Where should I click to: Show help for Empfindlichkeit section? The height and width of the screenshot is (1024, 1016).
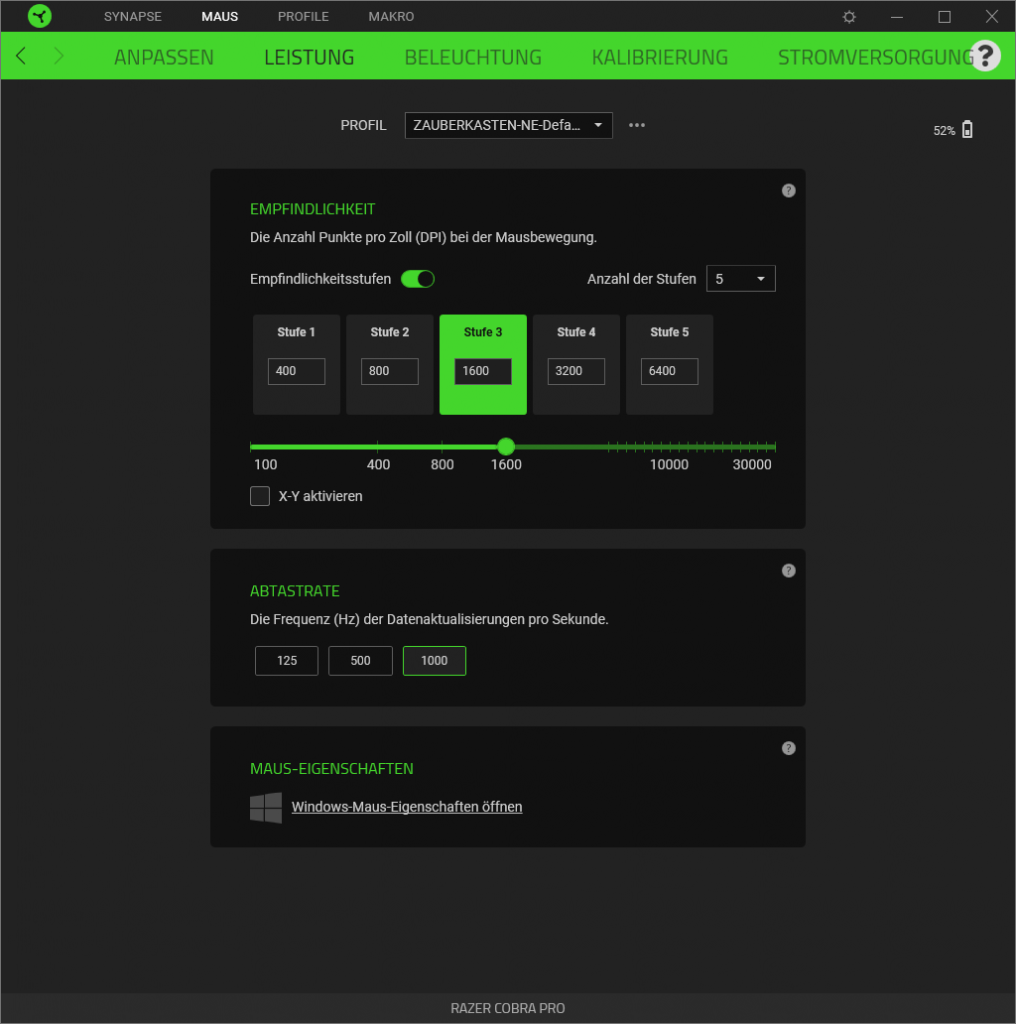pos(788,190)
